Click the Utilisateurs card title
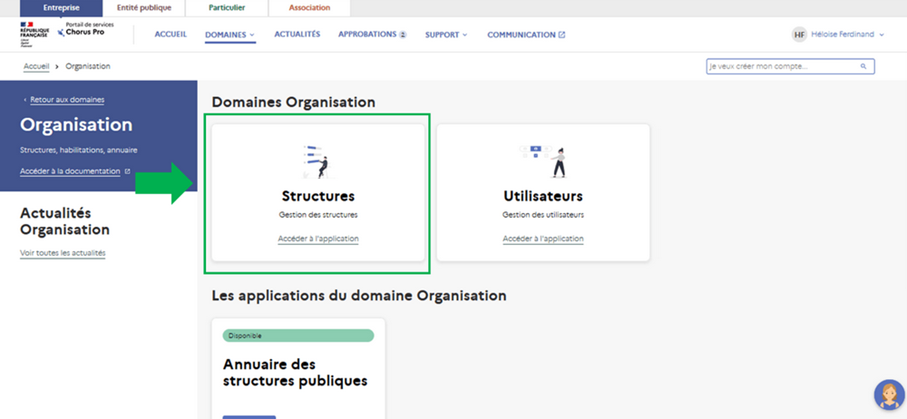This screenshot has width=907, height=419. pyautogui.click(x=543, y=196)
